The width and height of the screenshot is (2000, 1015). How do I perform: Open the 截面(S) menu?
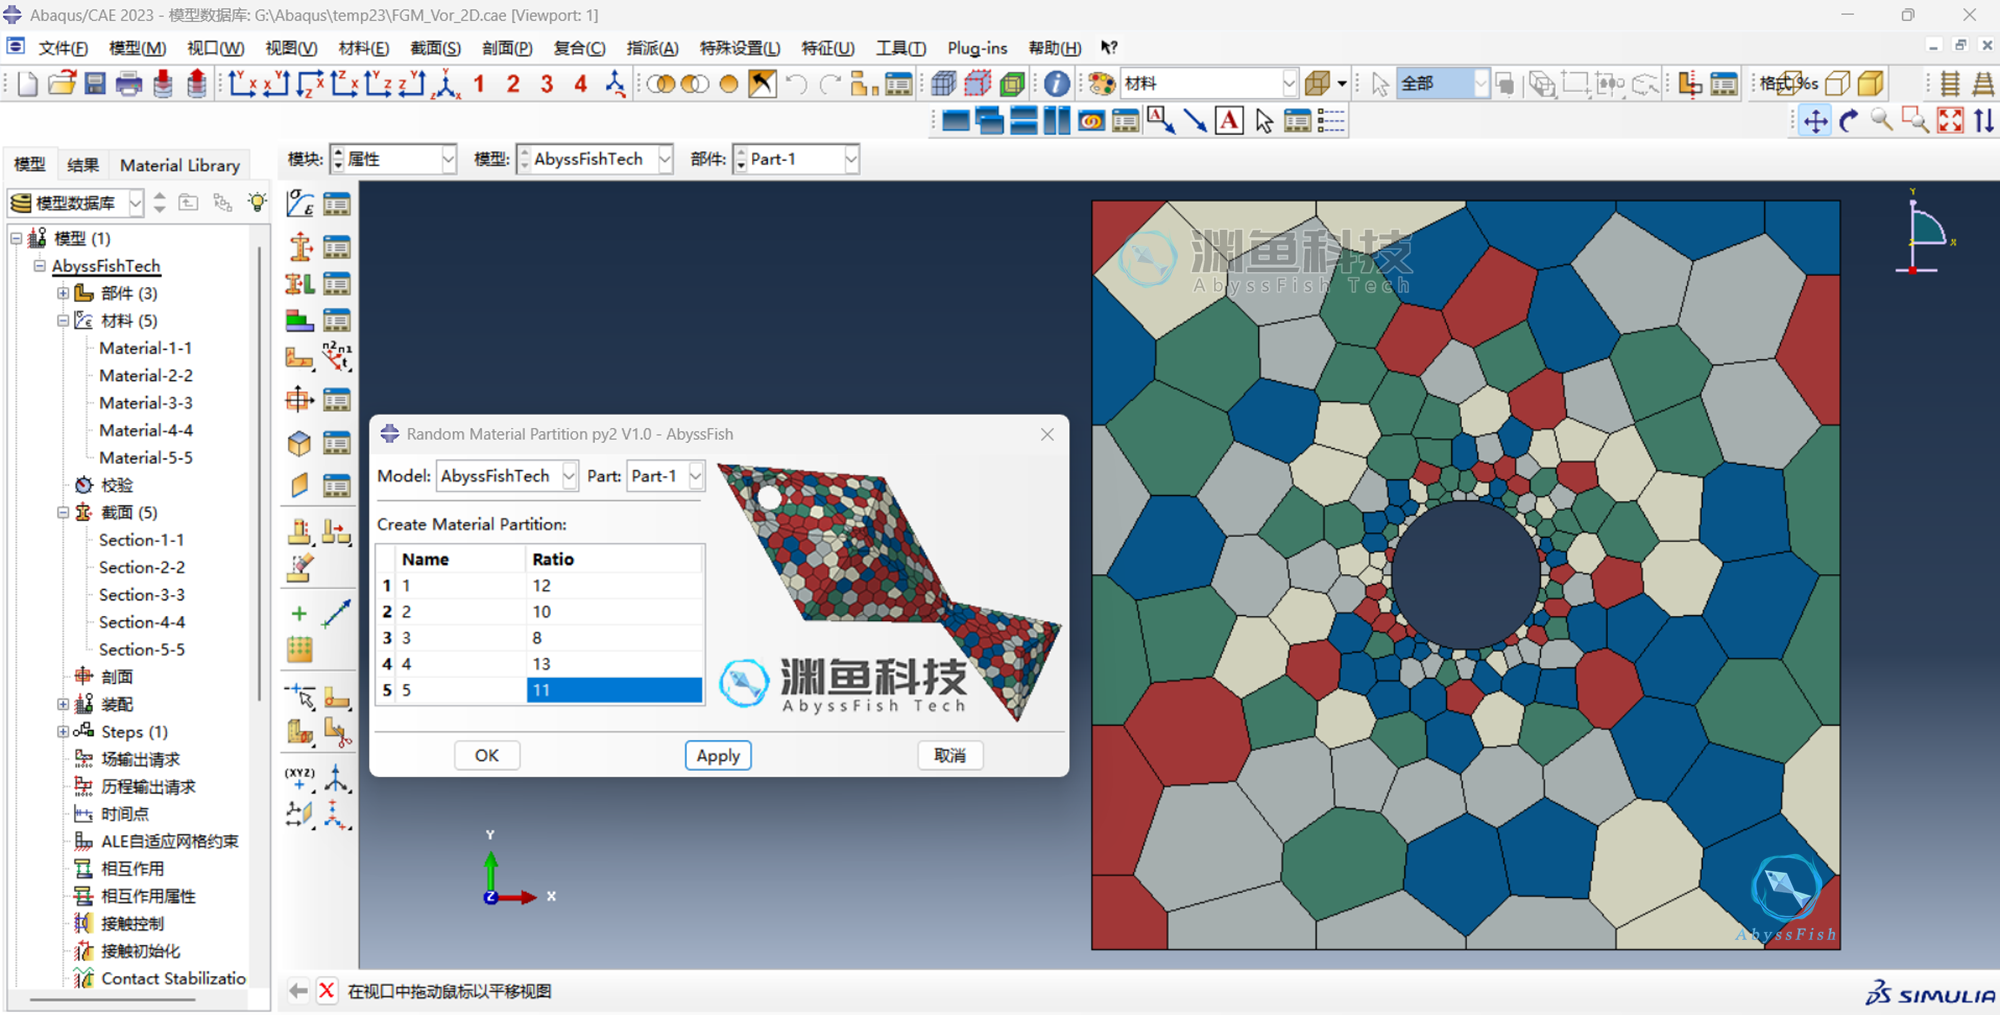(x=435, y=48)
